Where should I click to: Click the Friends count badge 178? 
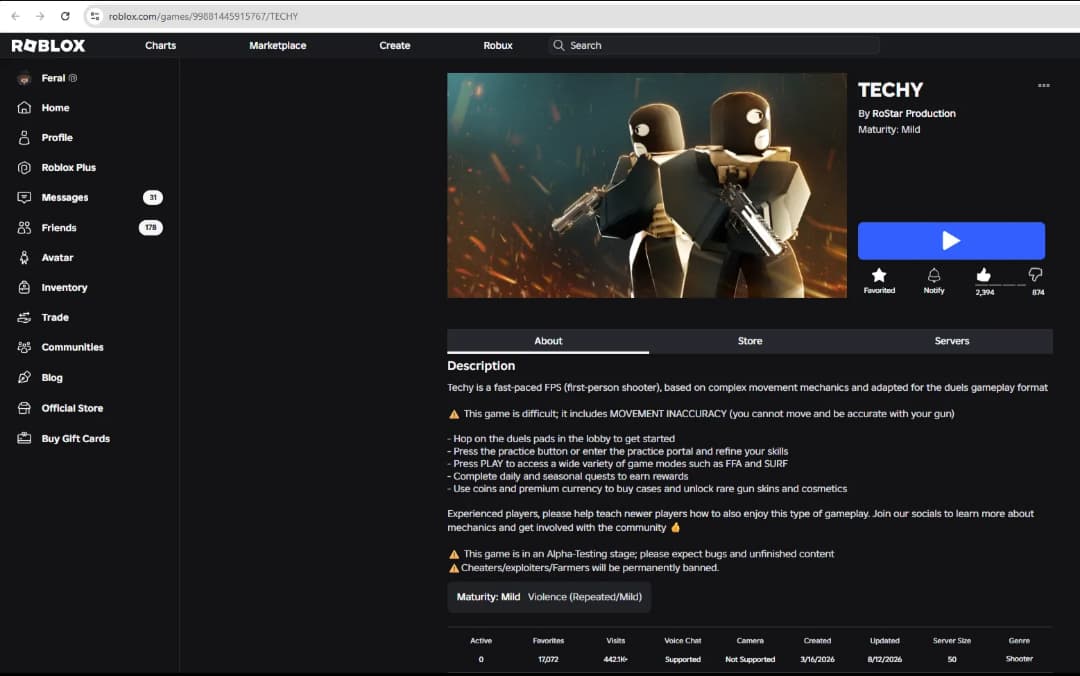pyautogui.click(x=151, y=227)
